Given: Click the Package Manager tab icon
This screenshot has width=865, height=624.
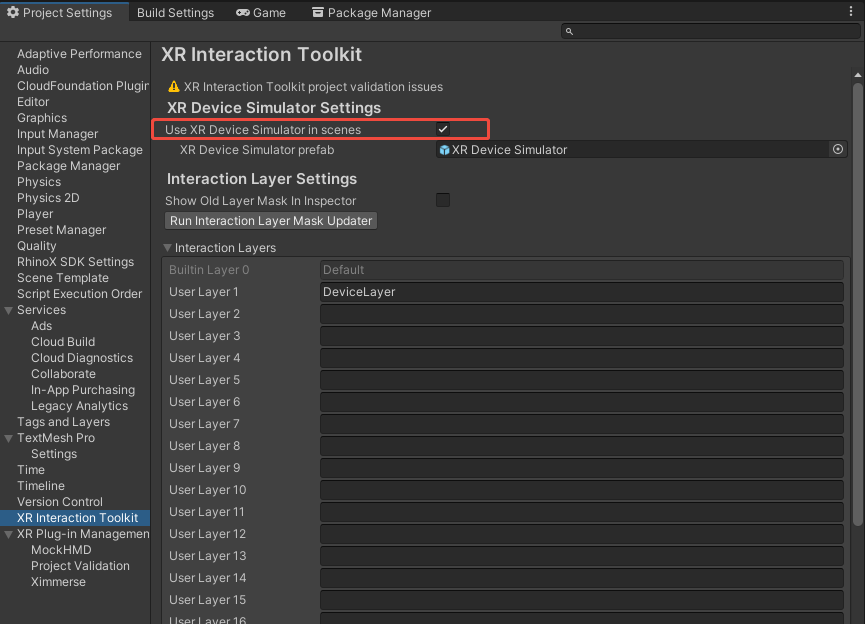Looking at the screenshot, I should [318, 12].
